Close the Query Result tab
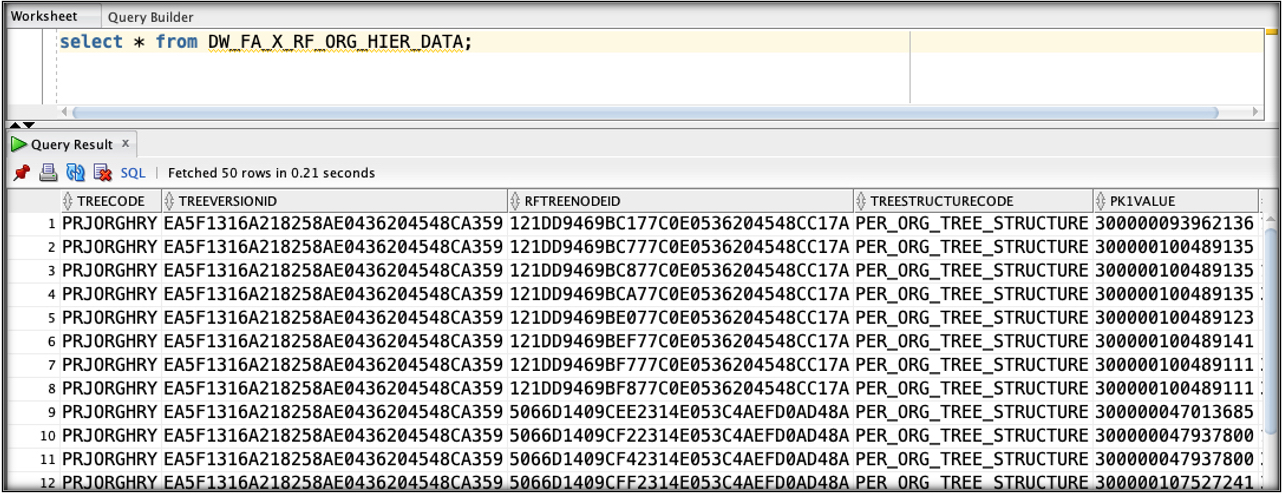Screen dimensions: 1283x498 pyautogui.click(x=126, y=144)
